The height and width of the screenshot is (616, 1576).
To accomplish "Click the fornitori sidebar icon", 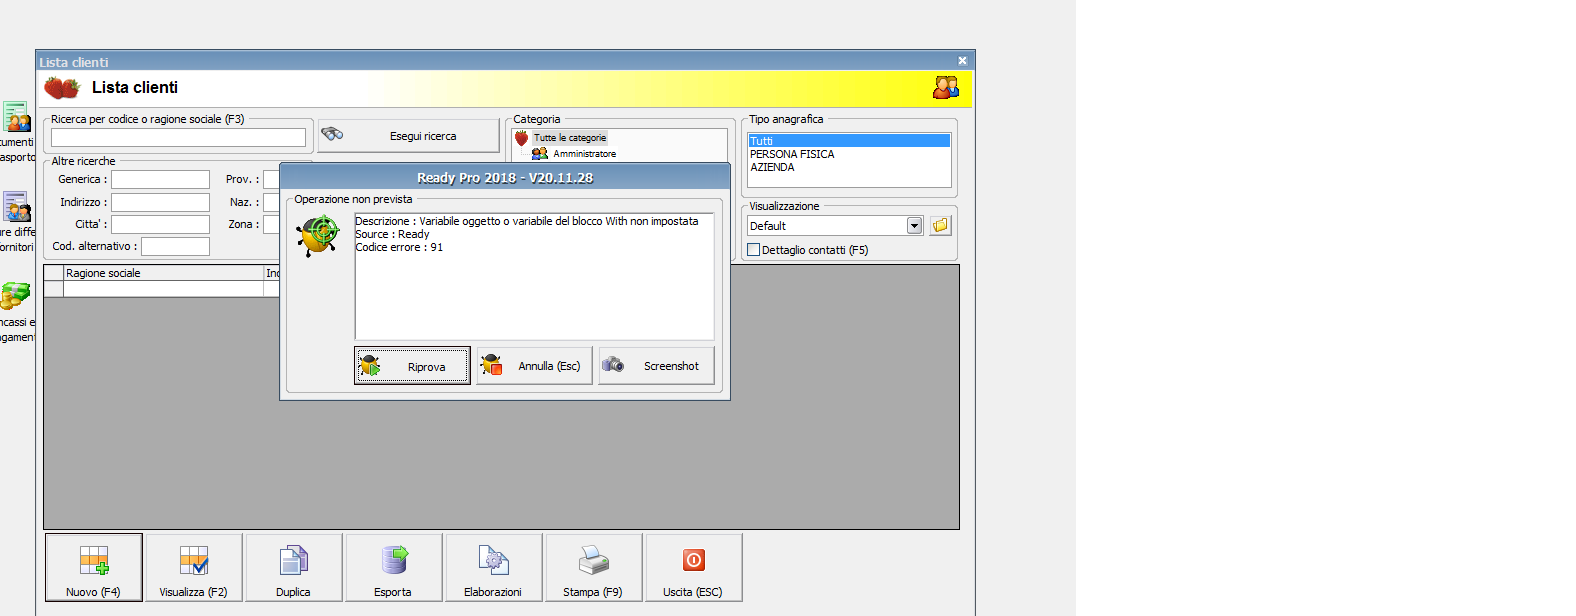I will coord(16,207).
